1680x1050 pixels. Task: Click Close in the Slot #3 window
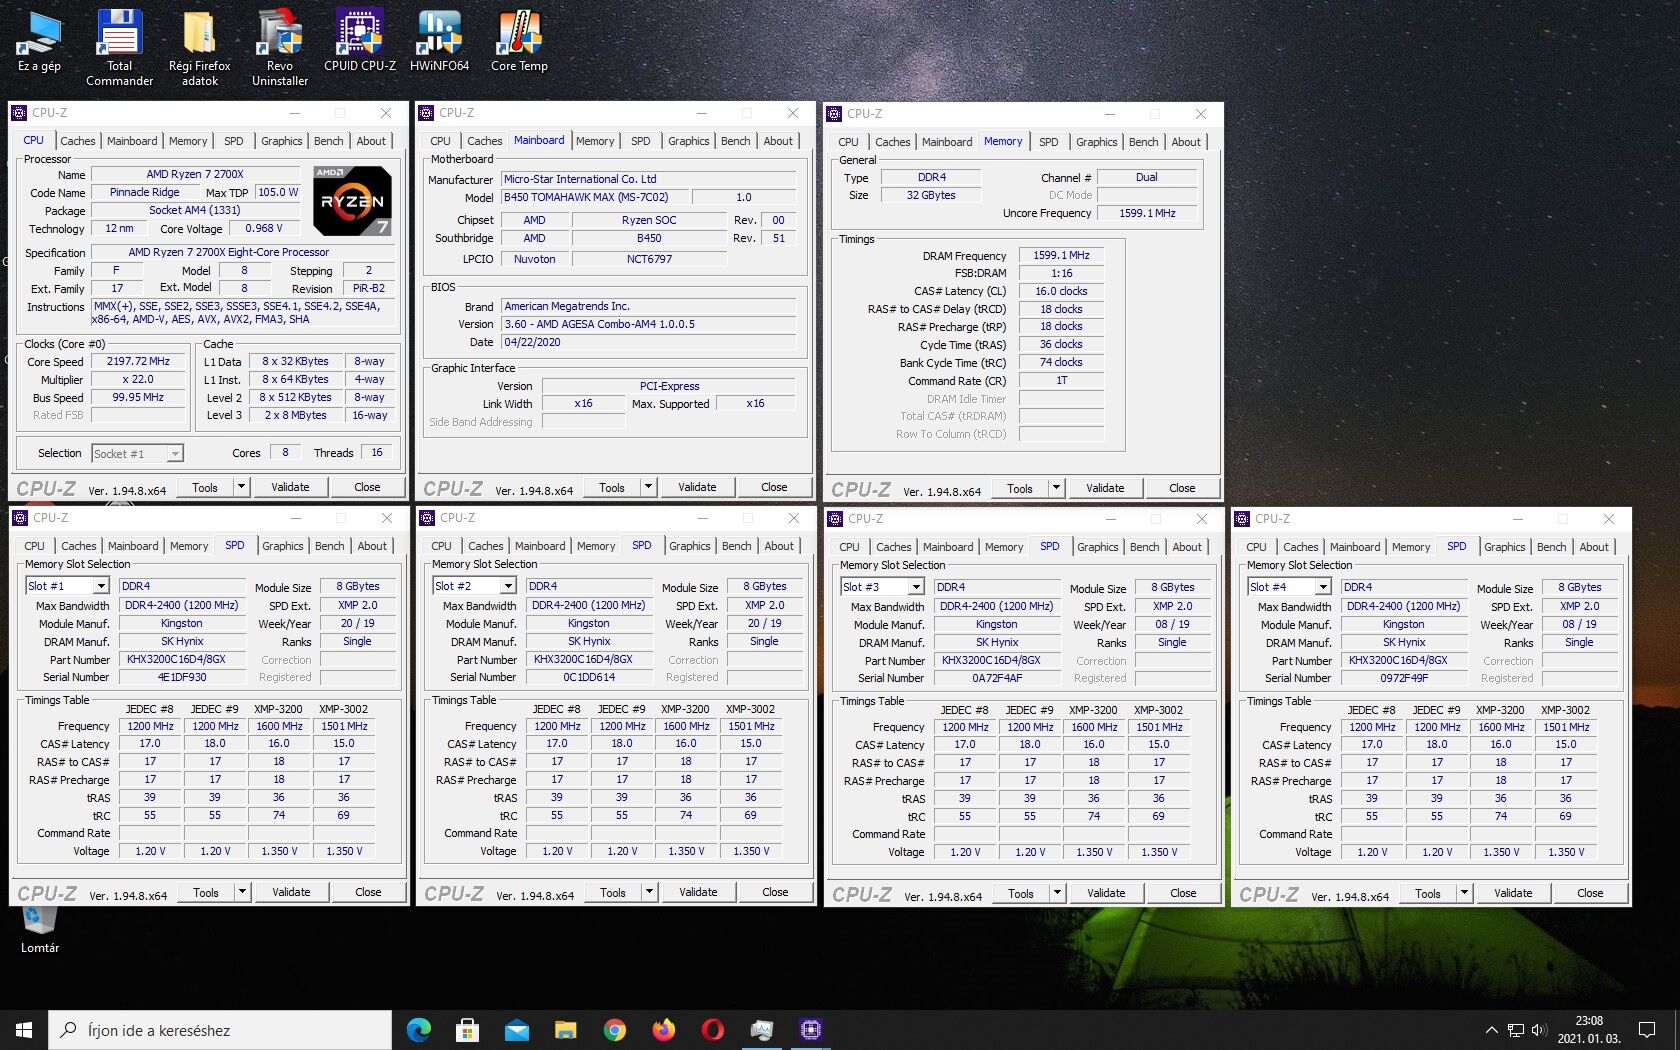pos(1183,893)
